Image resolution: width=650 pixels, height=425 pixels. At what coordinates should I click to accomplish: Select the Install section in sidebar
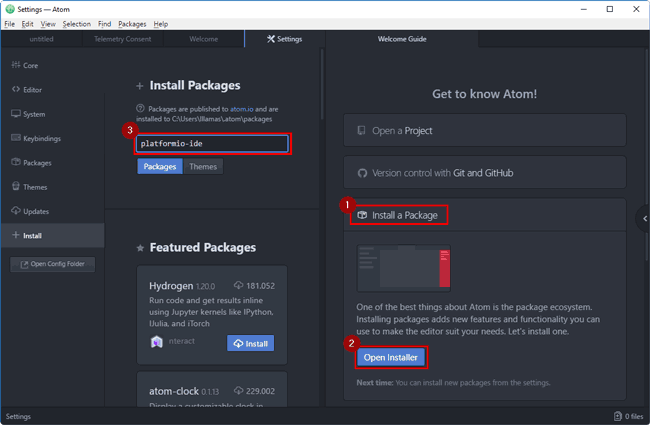pyautogui.click(x=52, y=236)
